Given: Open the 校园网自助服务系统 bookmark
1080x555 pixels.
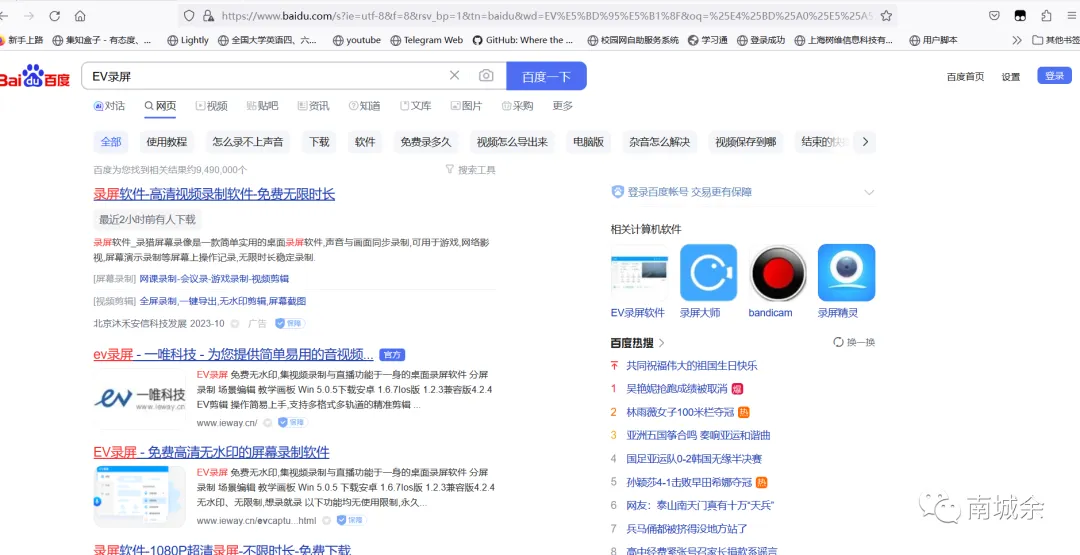Looking at the screenshot, I should click(634, 40).
